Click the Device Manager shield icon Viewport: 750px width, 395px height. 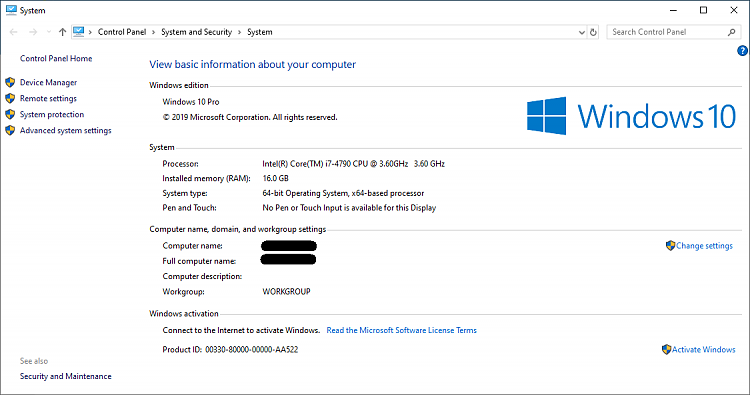[x=10, y=82]
